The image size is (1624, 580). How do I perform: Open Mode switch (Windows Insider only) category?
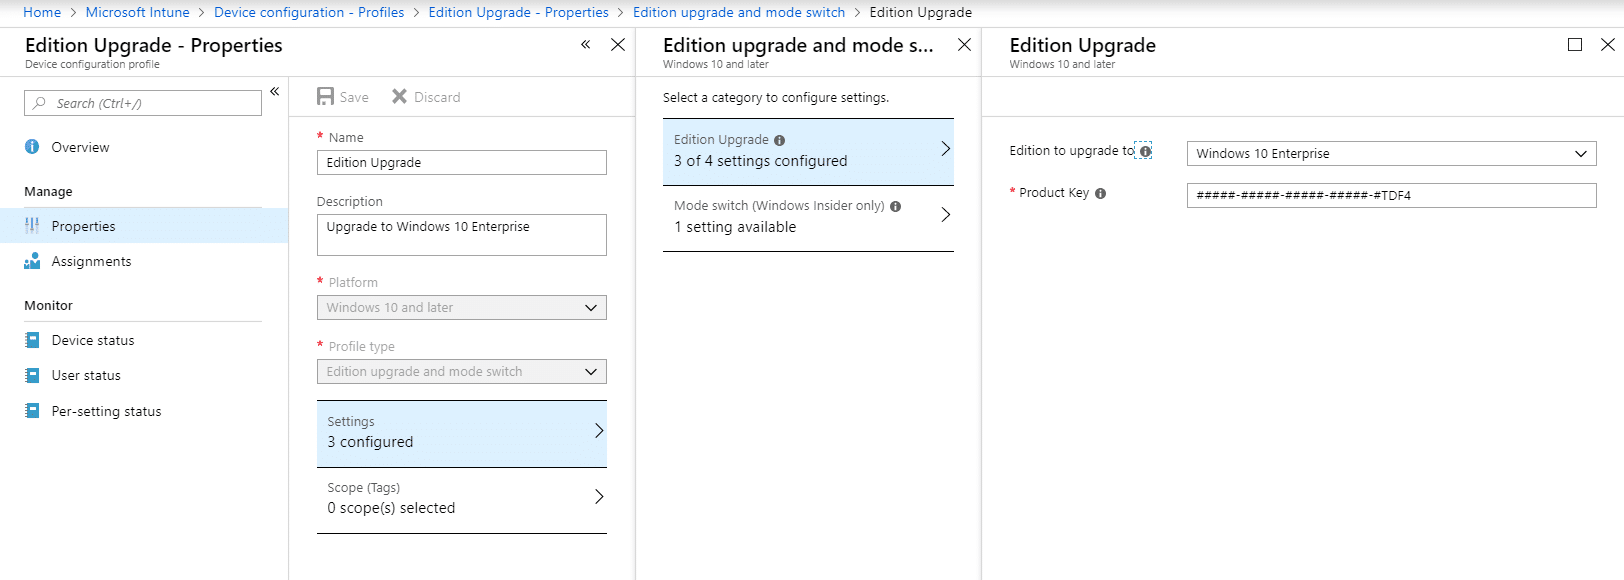tap(808, 218)
